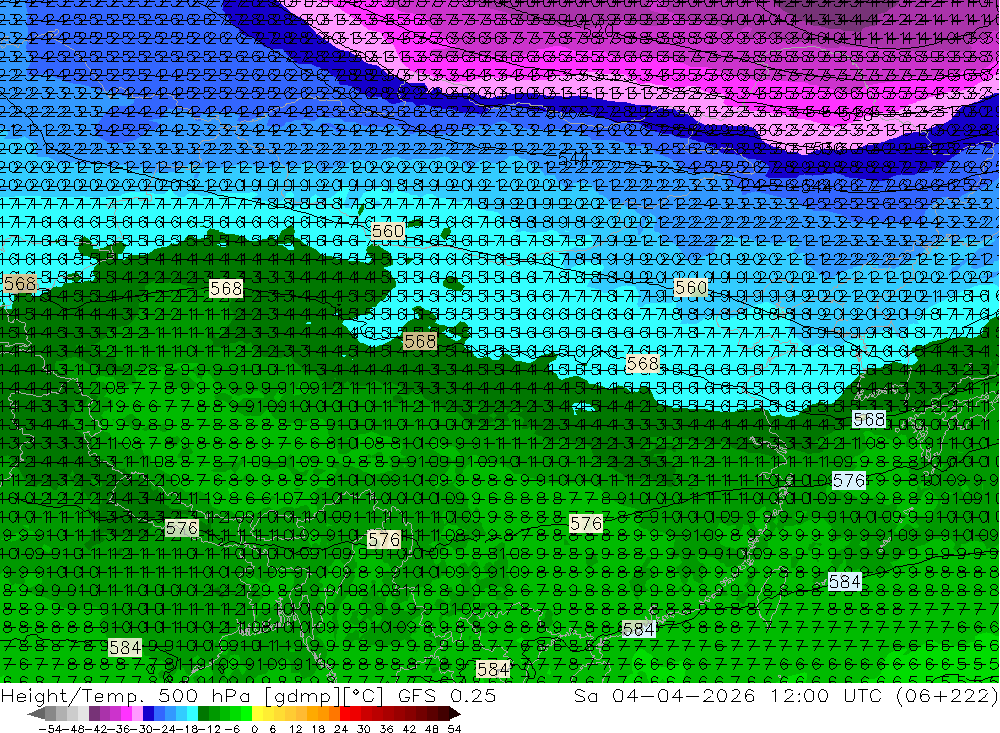The image size is (1000, 733).
Task: Click the '(06+222)' forecast run text
Action: click(x=946, y=696)
